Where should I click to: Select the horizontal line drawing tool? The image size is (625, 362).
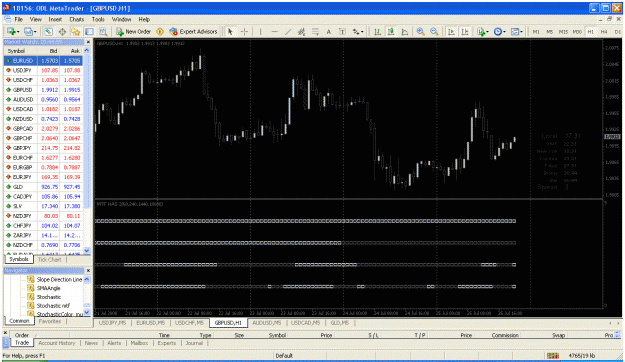274,31
